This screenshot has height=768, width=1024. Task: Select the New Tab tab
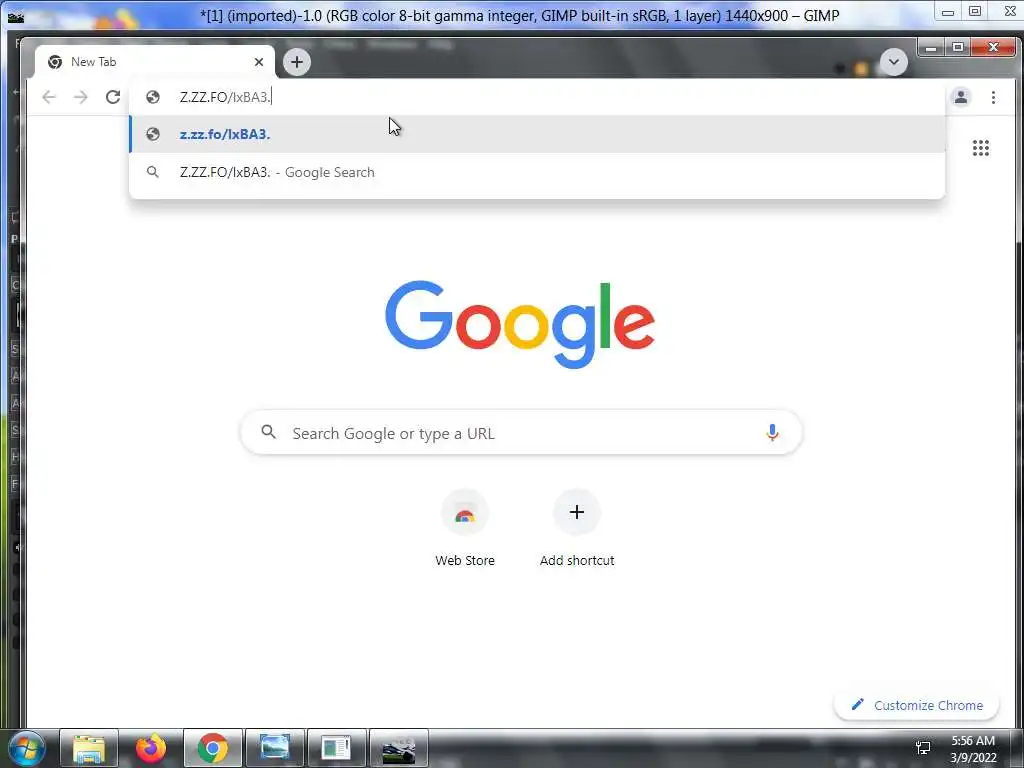tap(155, 62)
